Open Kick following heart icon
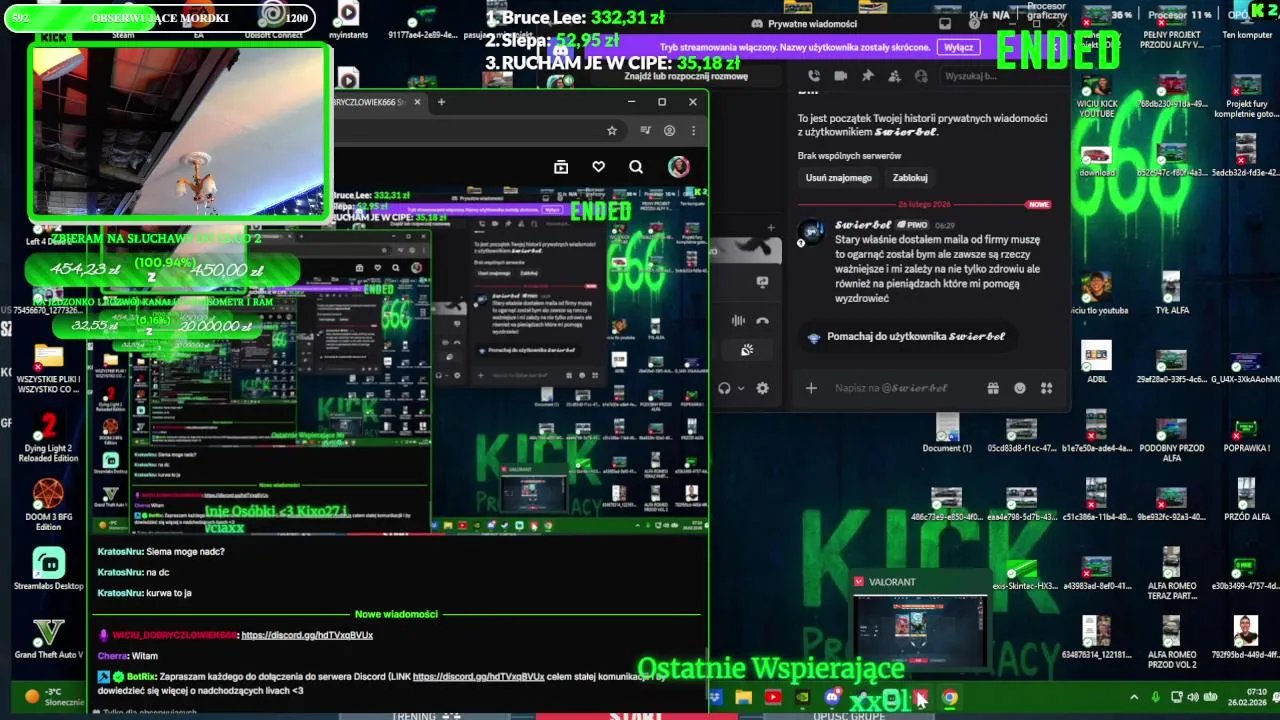The height and width of the screenshot is (720, 1280). 598,167
